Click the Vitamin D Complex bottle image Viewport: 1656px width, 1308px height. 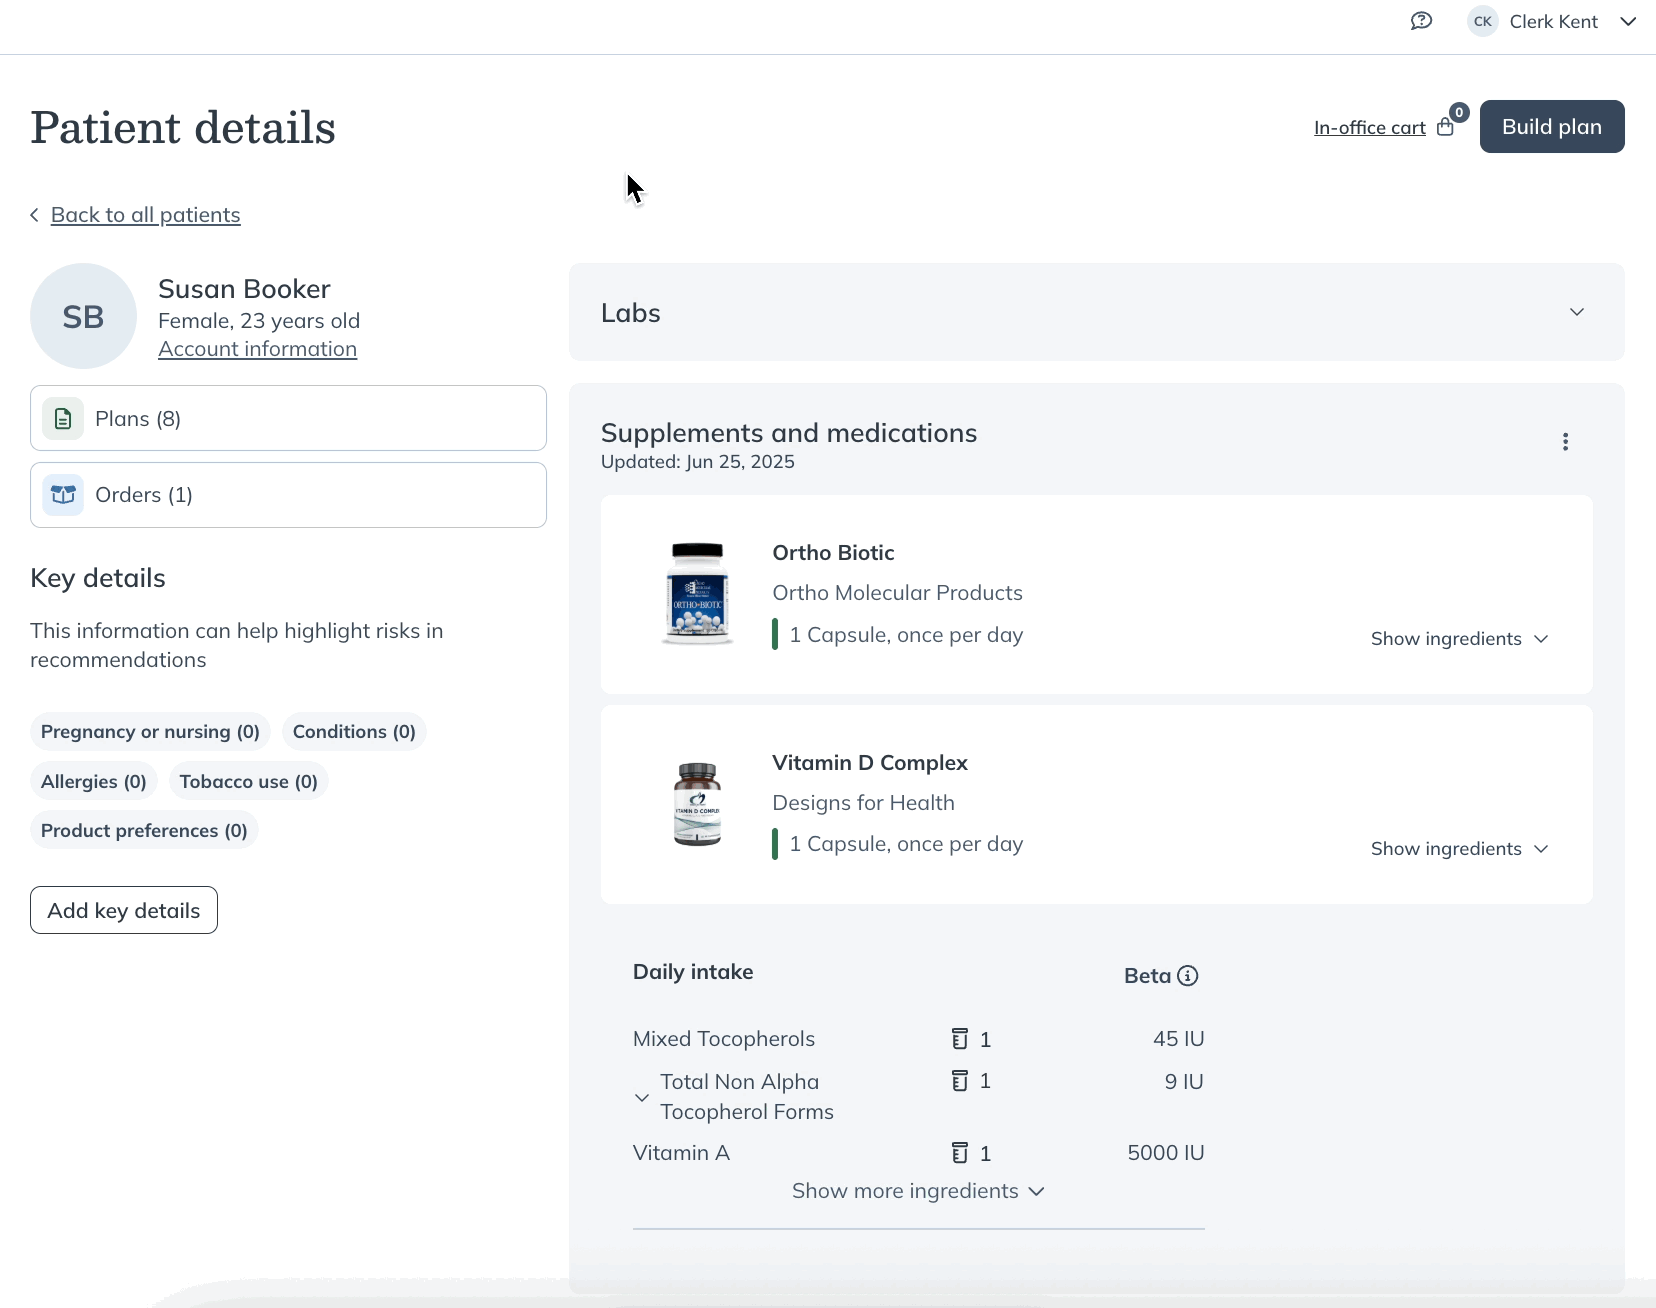tap(697, 804)
